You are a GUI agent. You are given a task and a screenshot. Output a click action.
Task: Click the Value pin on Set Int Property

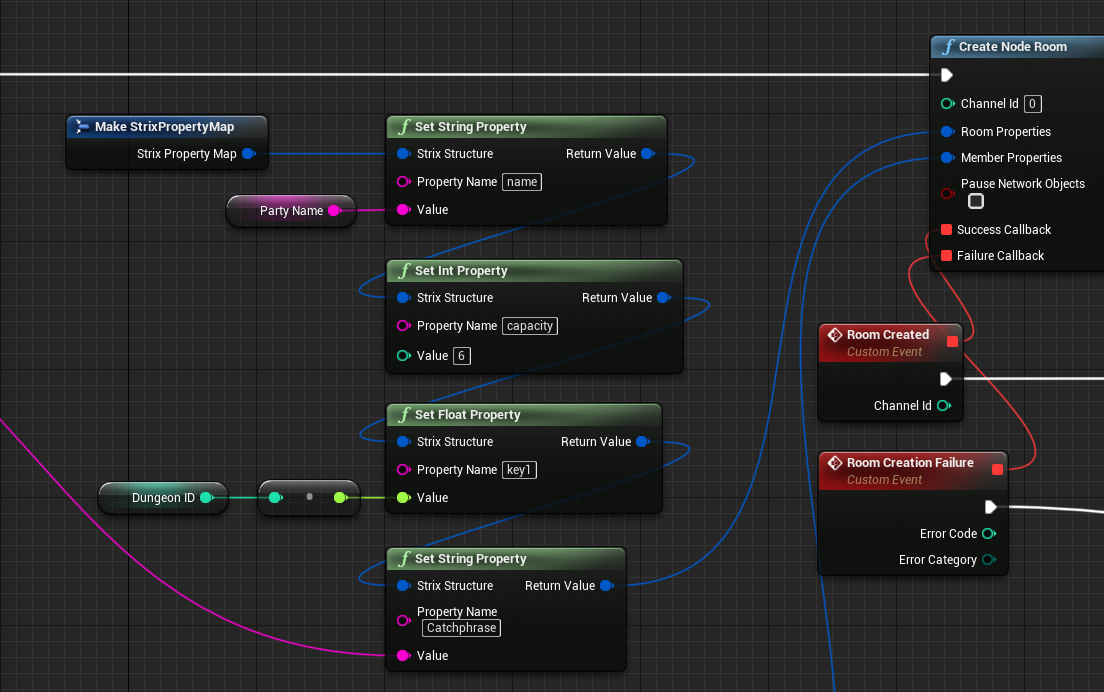403,356
